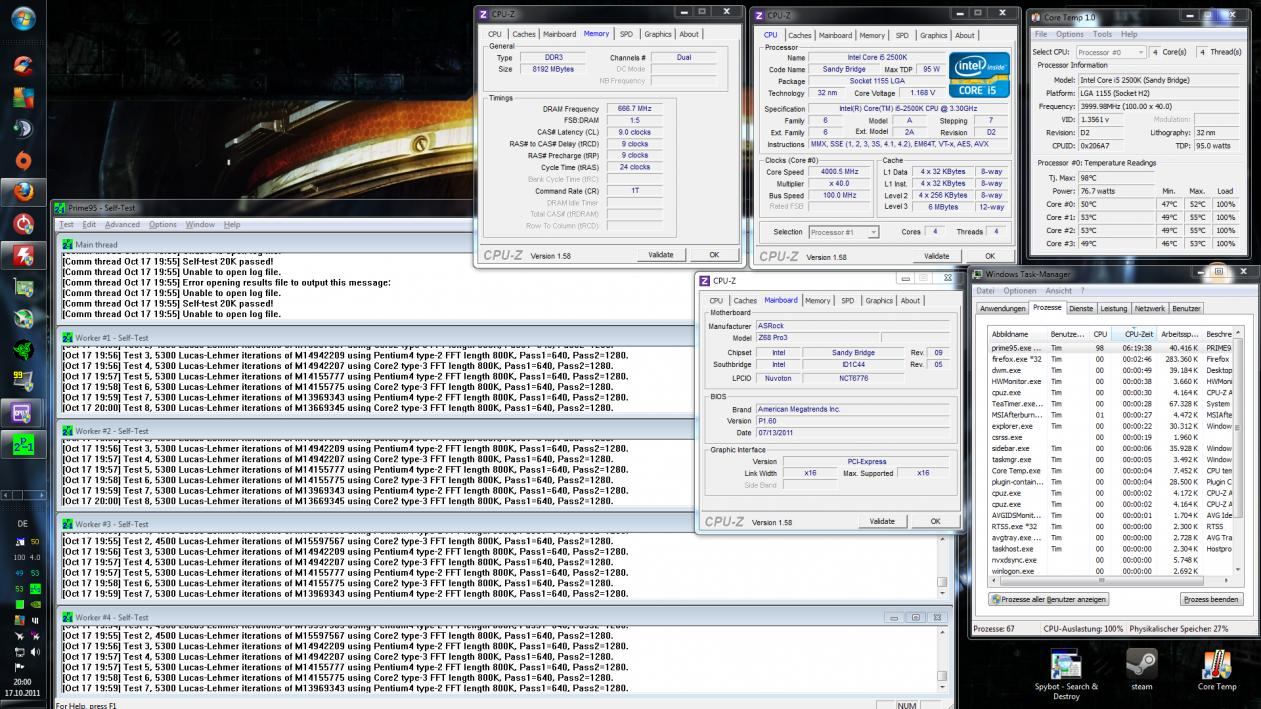Click the Task-Manager horizontal scrollbar

coord(1110,580)
